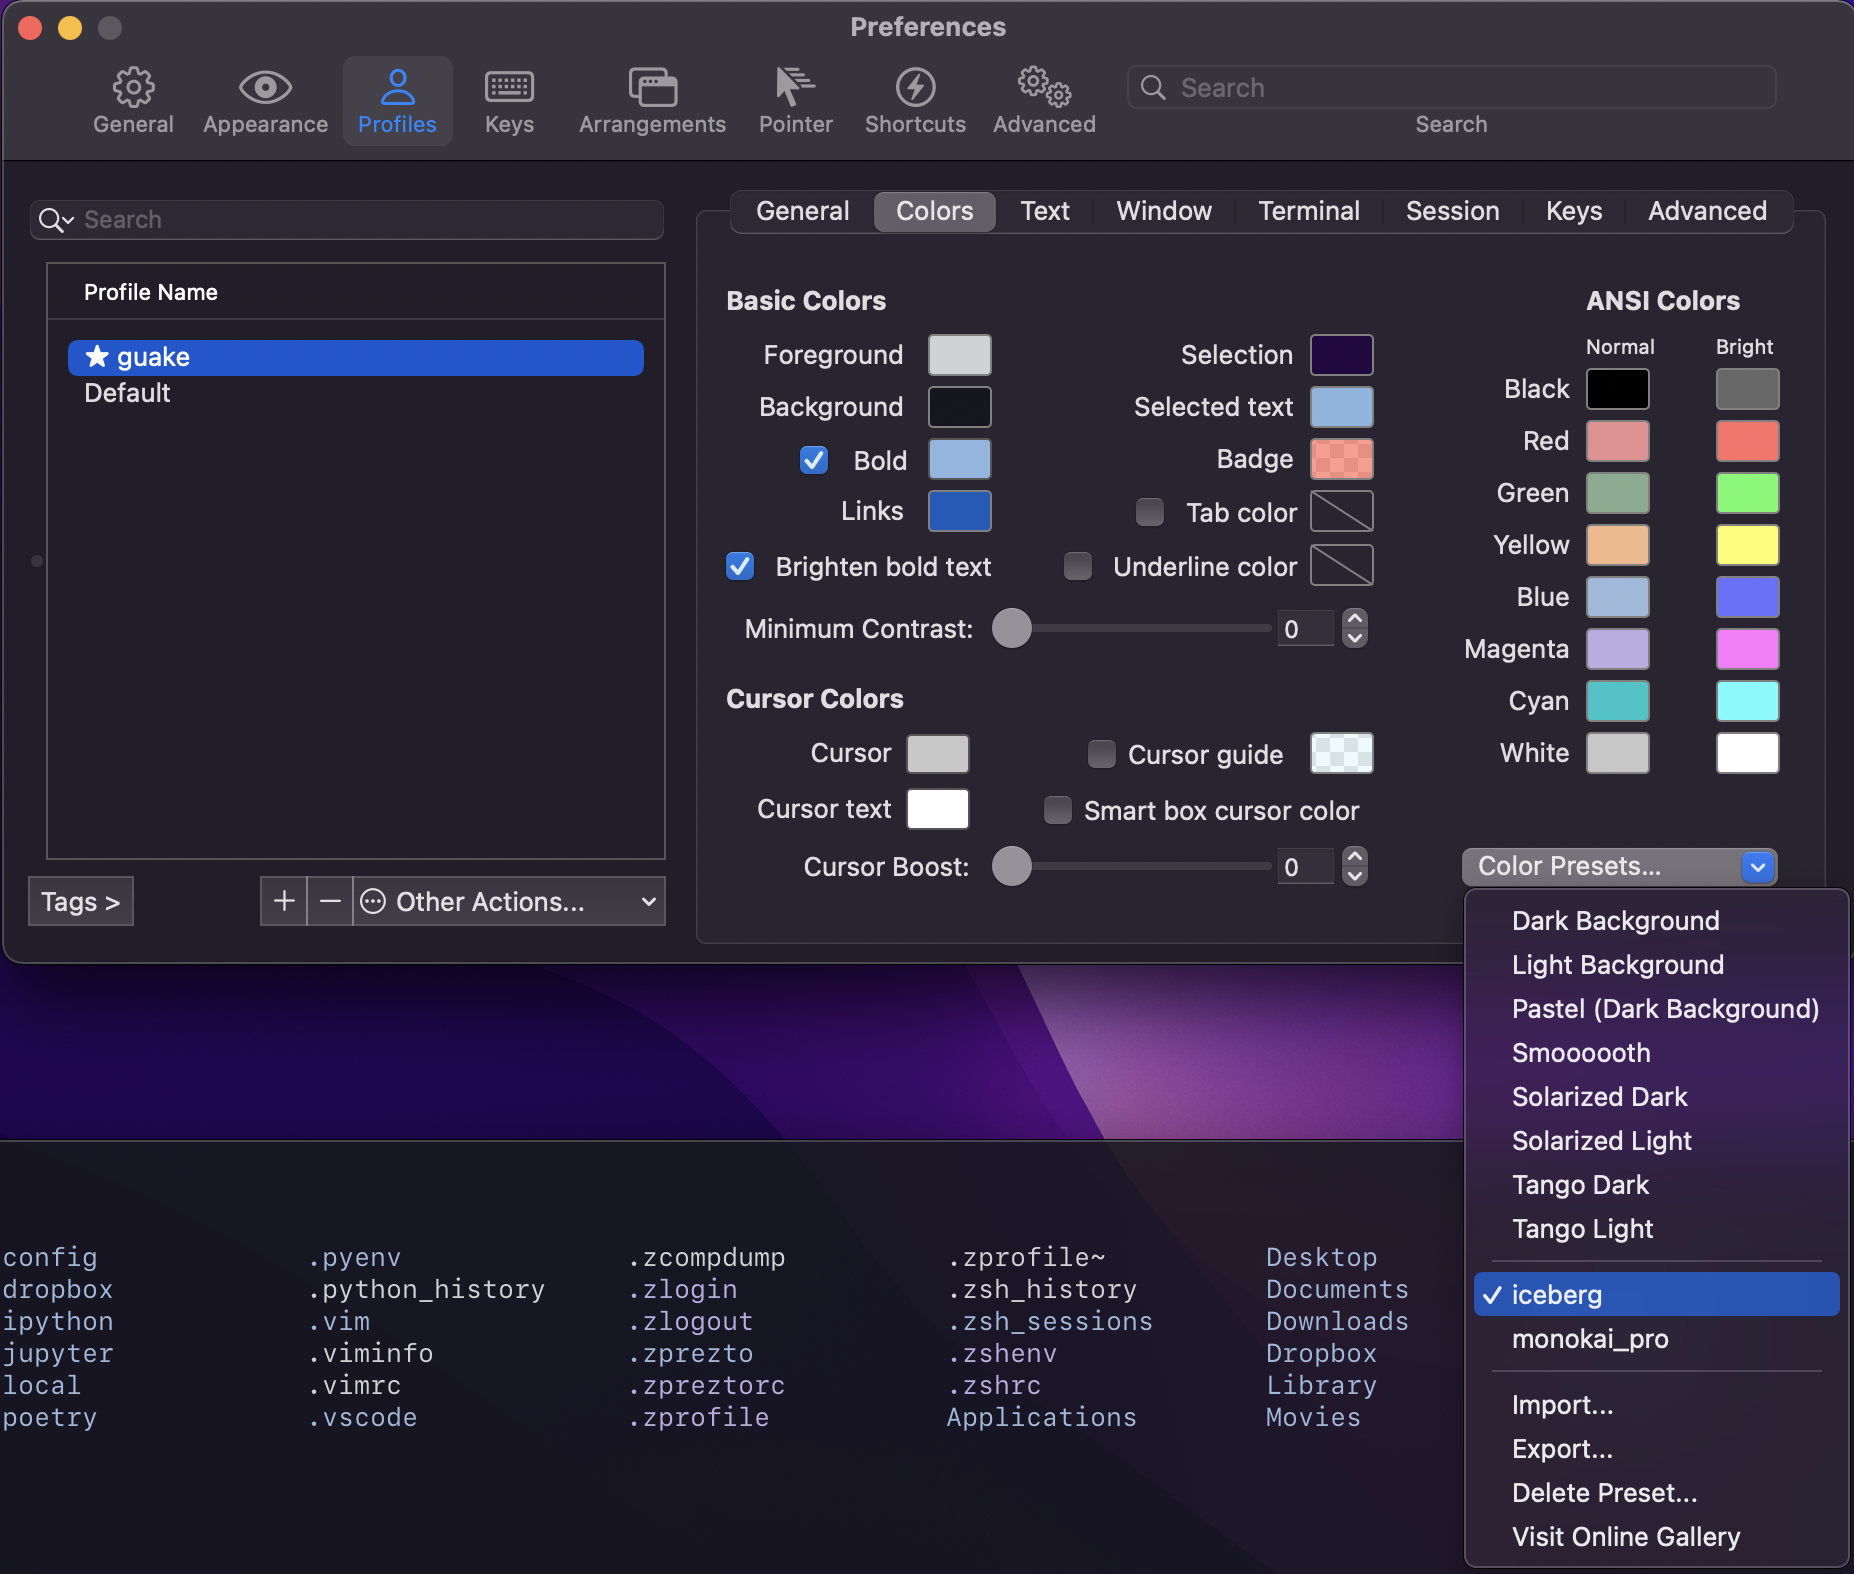The image size is (1854, 1574).
Task: Enable Smart box cursor color
Action: tap(1057, 810)
